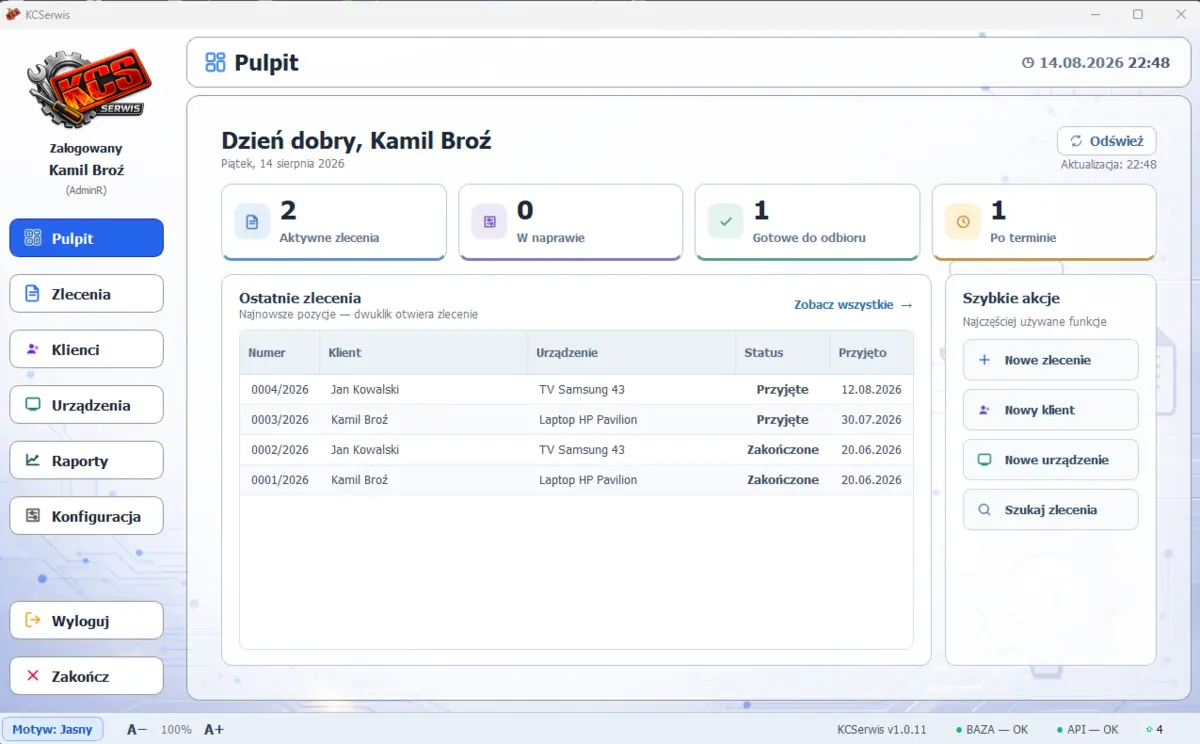
Task: Follow the Zobacz wszystkie link
Action: [x=853, y=305]
